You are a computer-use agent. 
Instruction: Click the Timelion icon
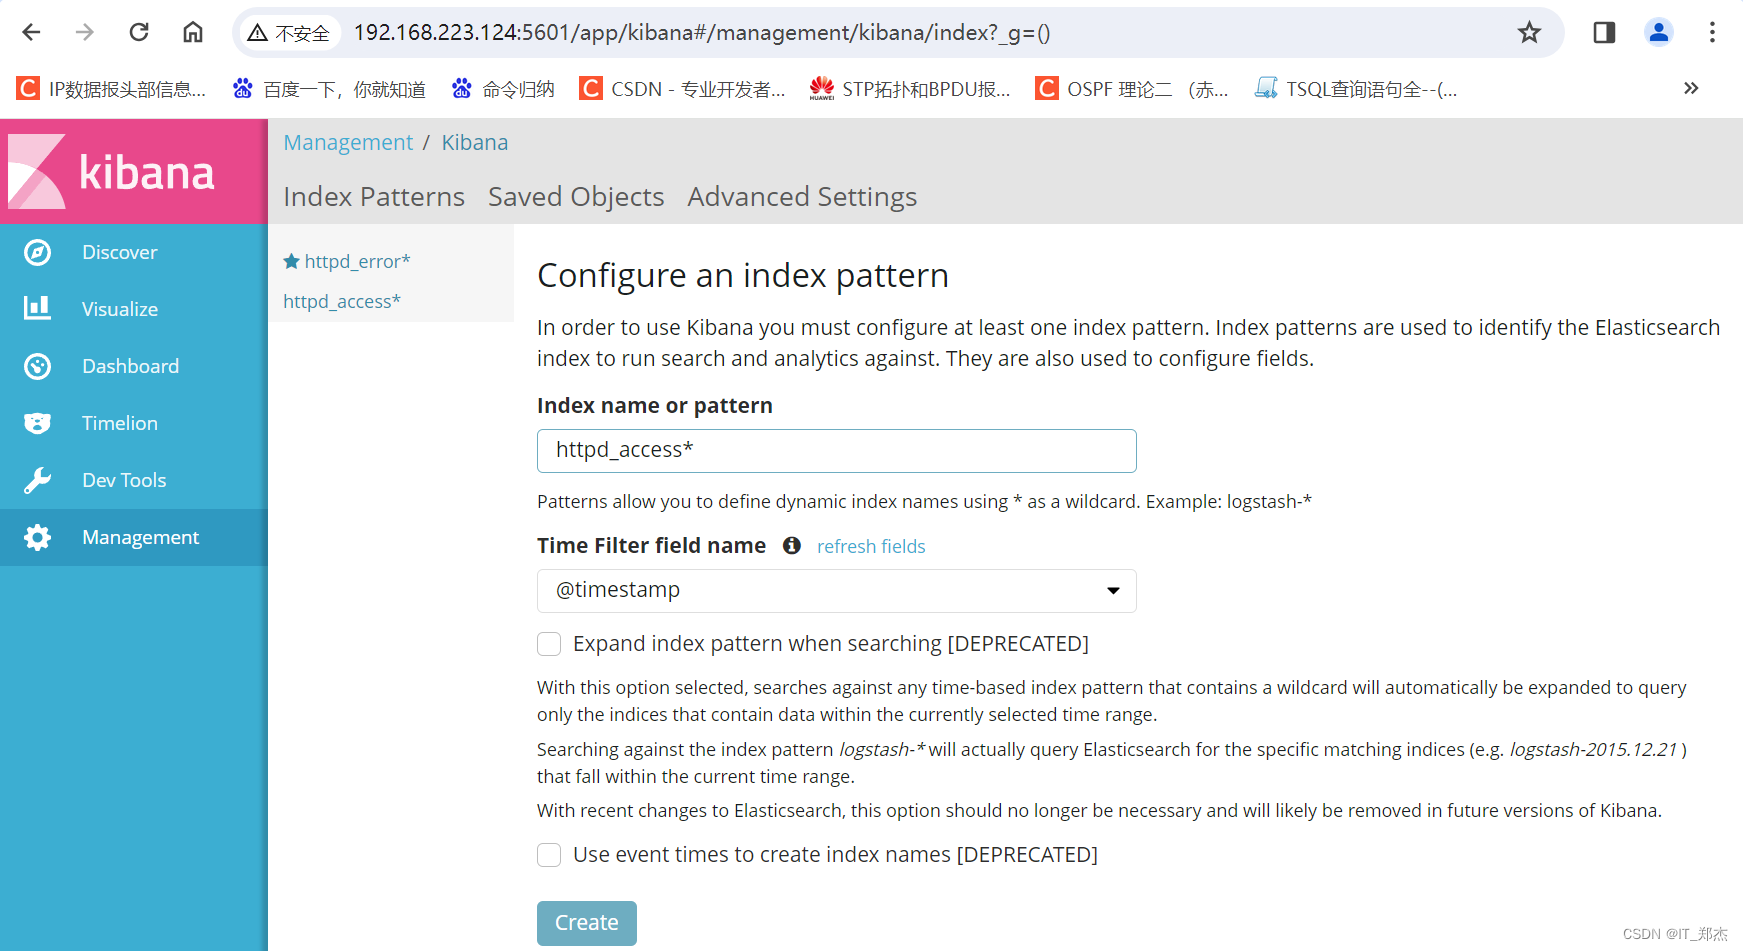37,423
